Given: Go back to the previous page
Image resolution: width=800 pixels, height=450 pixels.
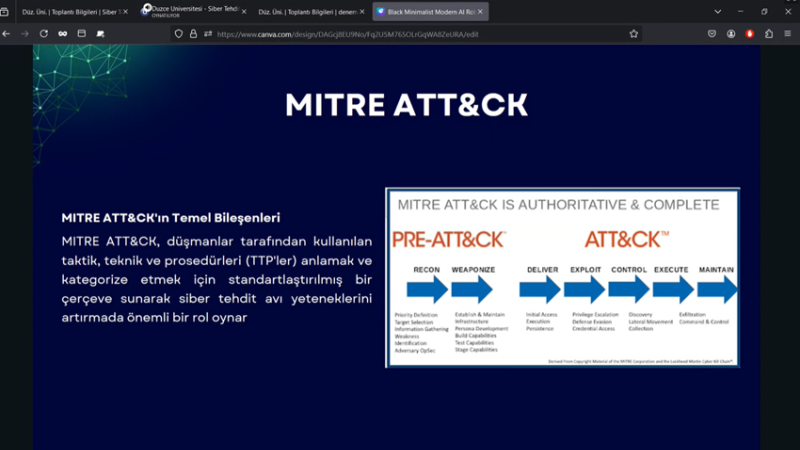Looking at the screenshot, I should click(x=6, y=34).
